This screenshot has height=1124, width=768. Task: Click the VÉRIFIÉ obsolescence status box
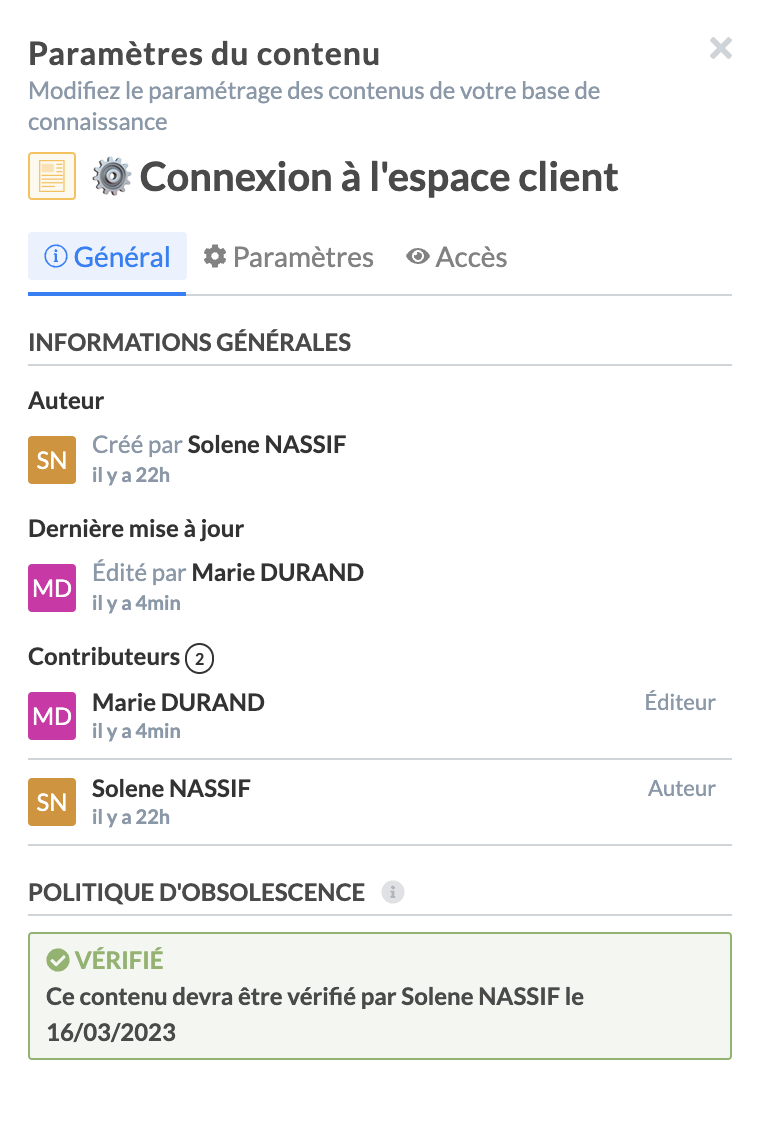380,996
